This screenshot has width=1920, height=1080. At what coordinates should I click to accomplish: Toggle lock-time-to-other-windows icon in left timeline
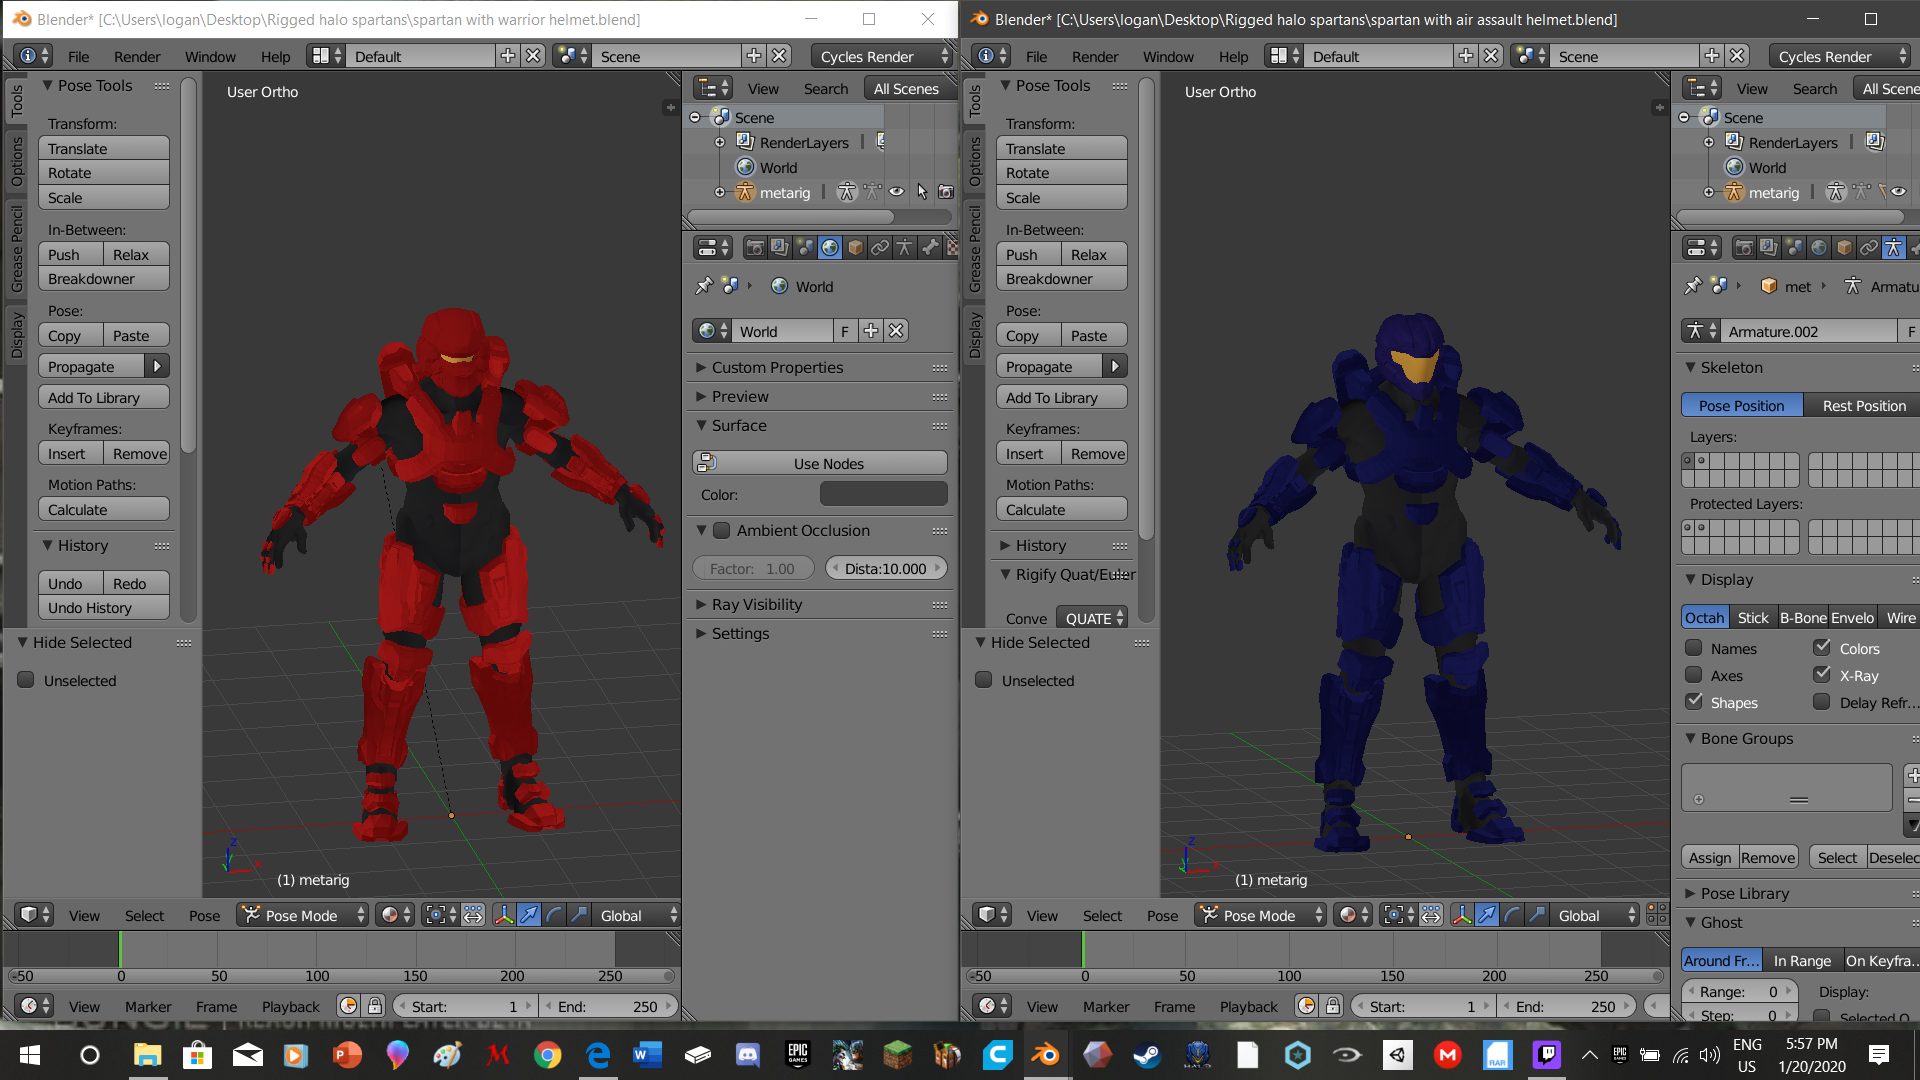tap(374, 1006)
